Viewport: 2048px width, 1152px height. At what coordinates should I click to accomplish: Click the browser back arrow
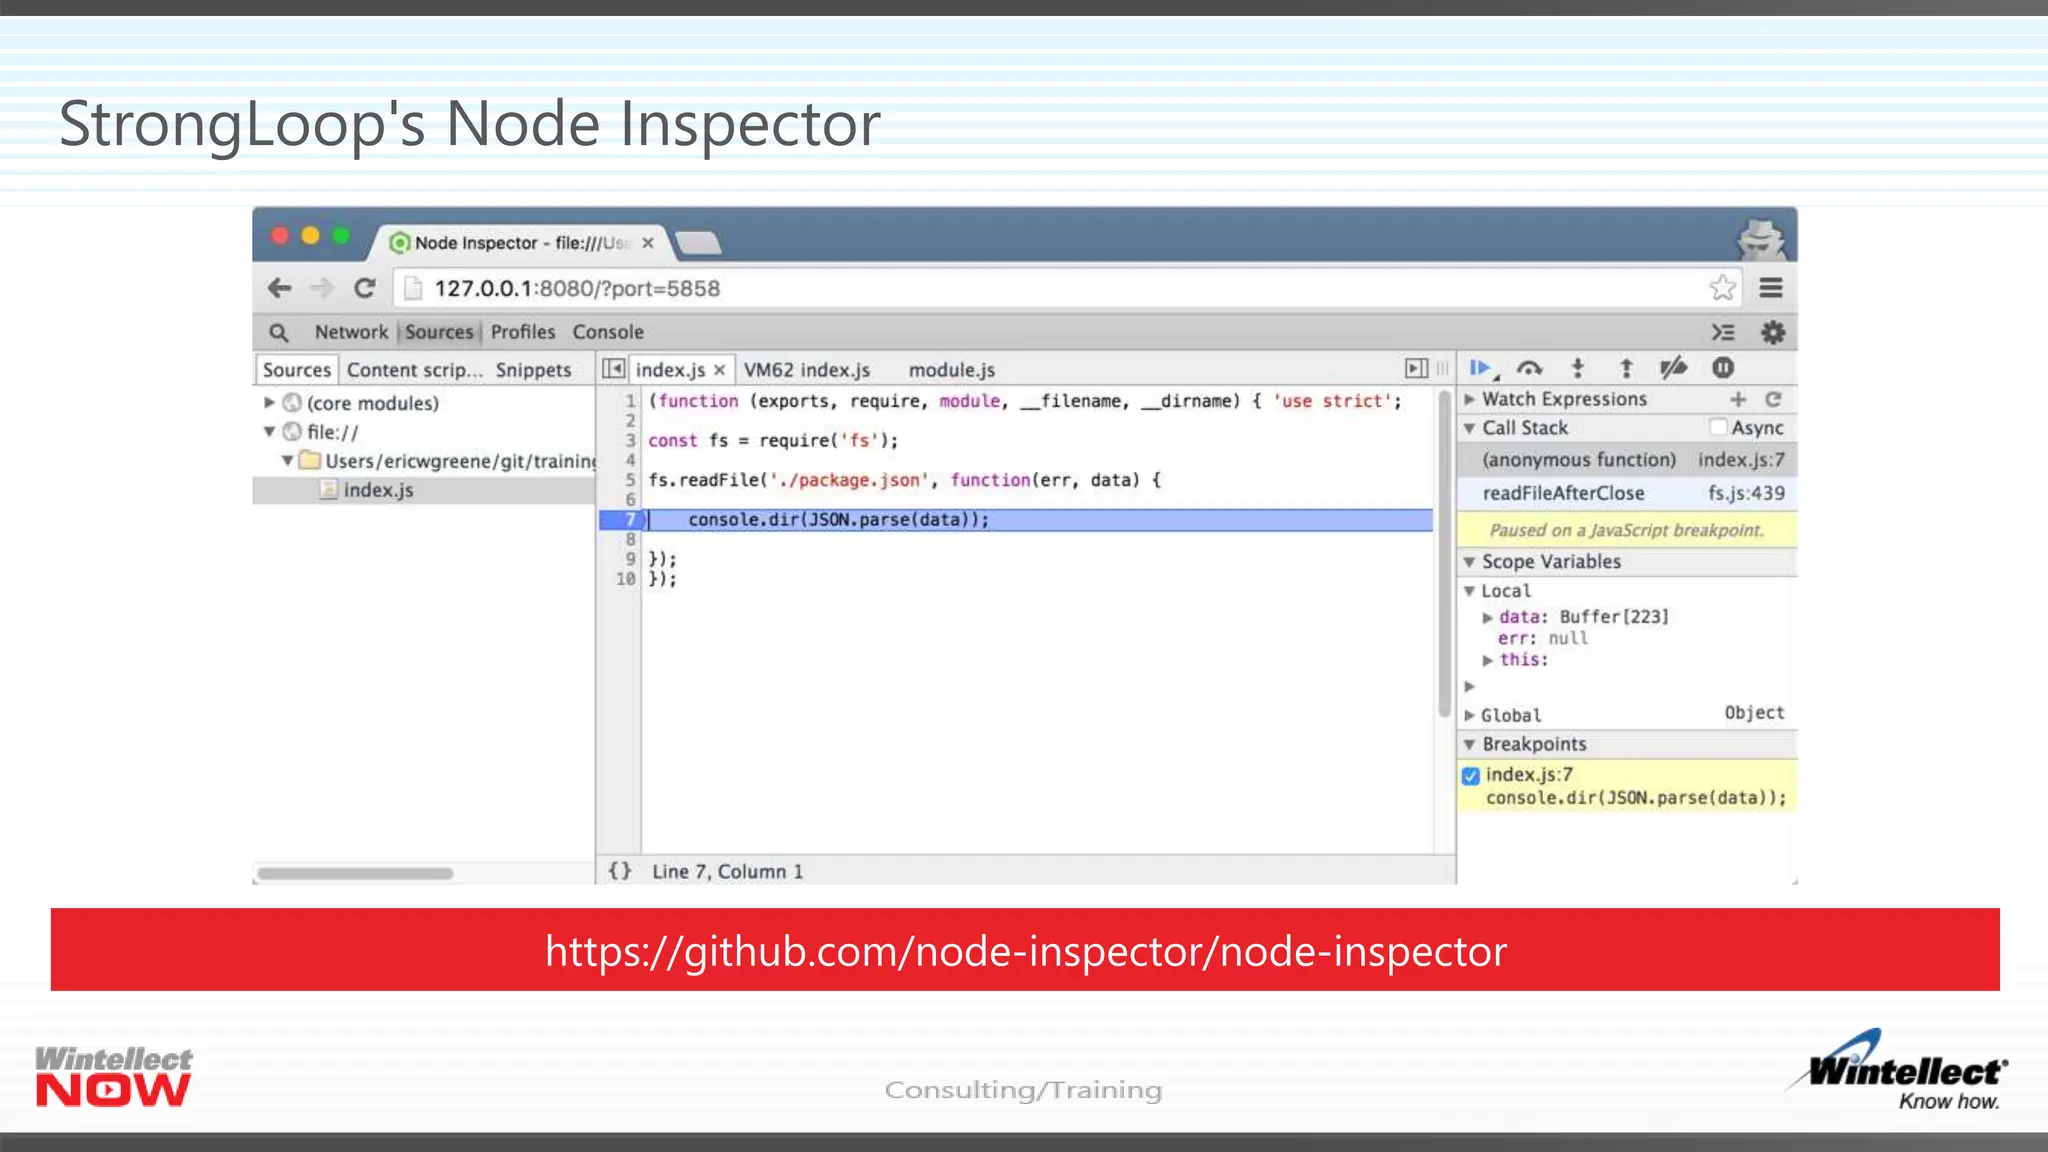click(279, 288)
